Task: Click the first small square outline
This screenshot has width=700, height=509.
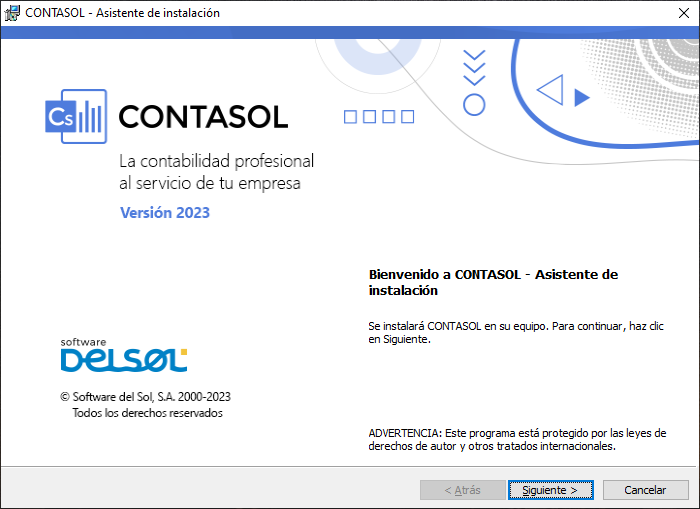Action: click(350, 117)
